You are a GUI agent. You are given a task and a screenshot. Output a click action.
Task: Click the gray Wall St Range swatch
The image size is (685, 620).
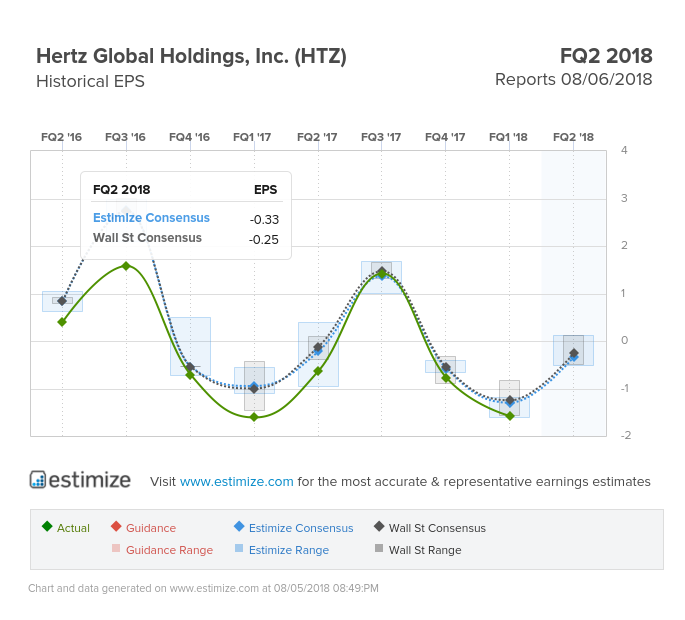coord(379,548)
